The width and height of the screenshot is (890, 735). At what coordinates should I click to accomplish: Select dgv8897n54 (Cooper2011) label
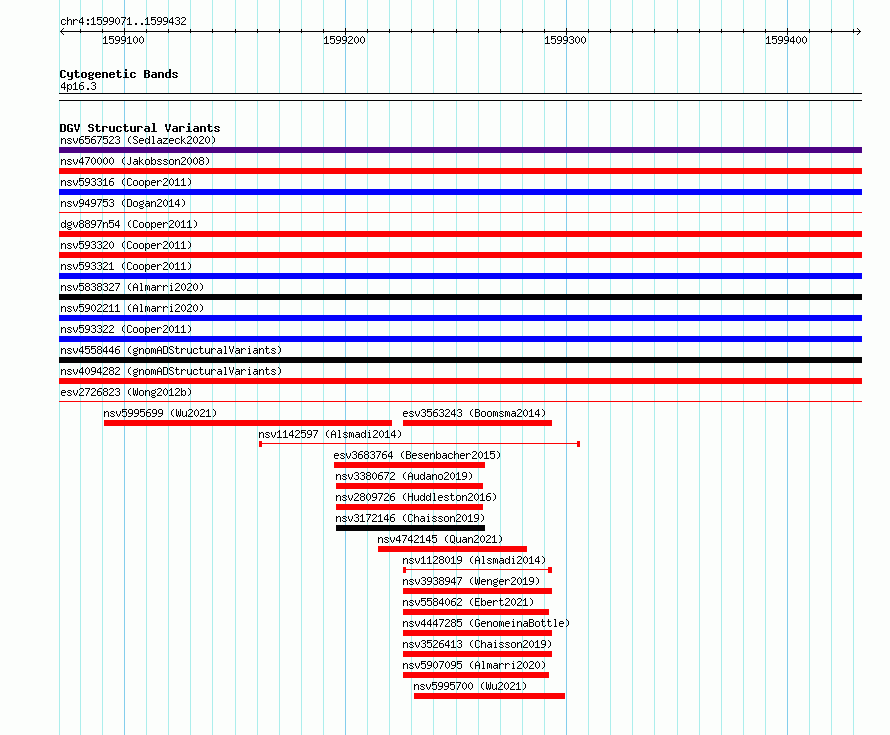coord(129,224)
